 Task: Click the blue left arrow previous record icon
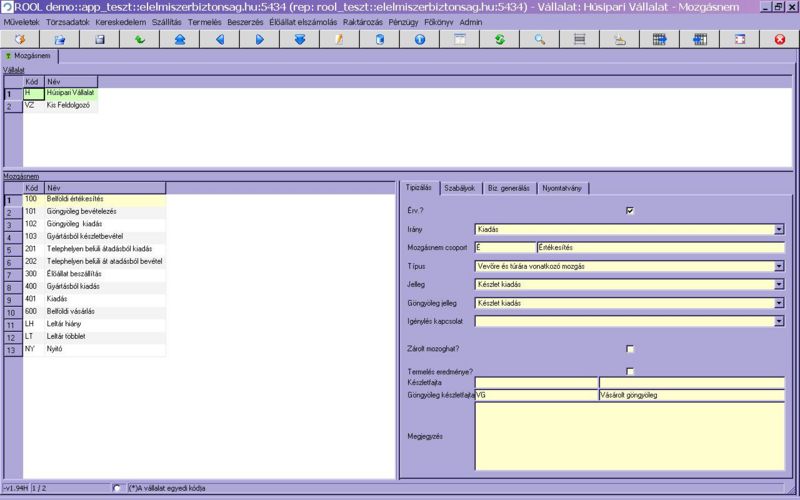(x=219, y=40)
